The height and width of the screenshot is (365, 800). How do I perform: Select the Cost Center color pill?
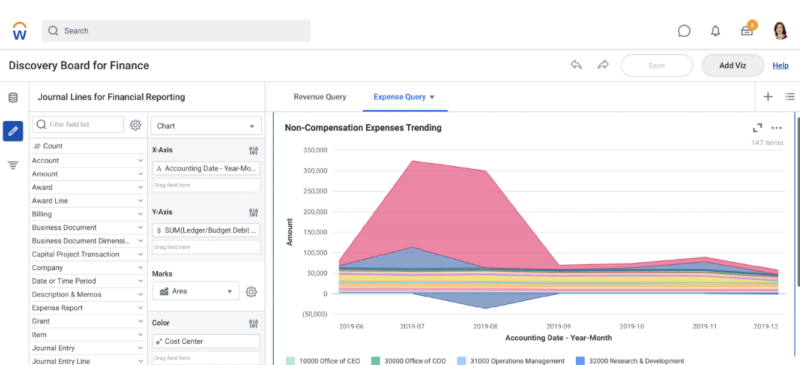[x=206, y=341]
